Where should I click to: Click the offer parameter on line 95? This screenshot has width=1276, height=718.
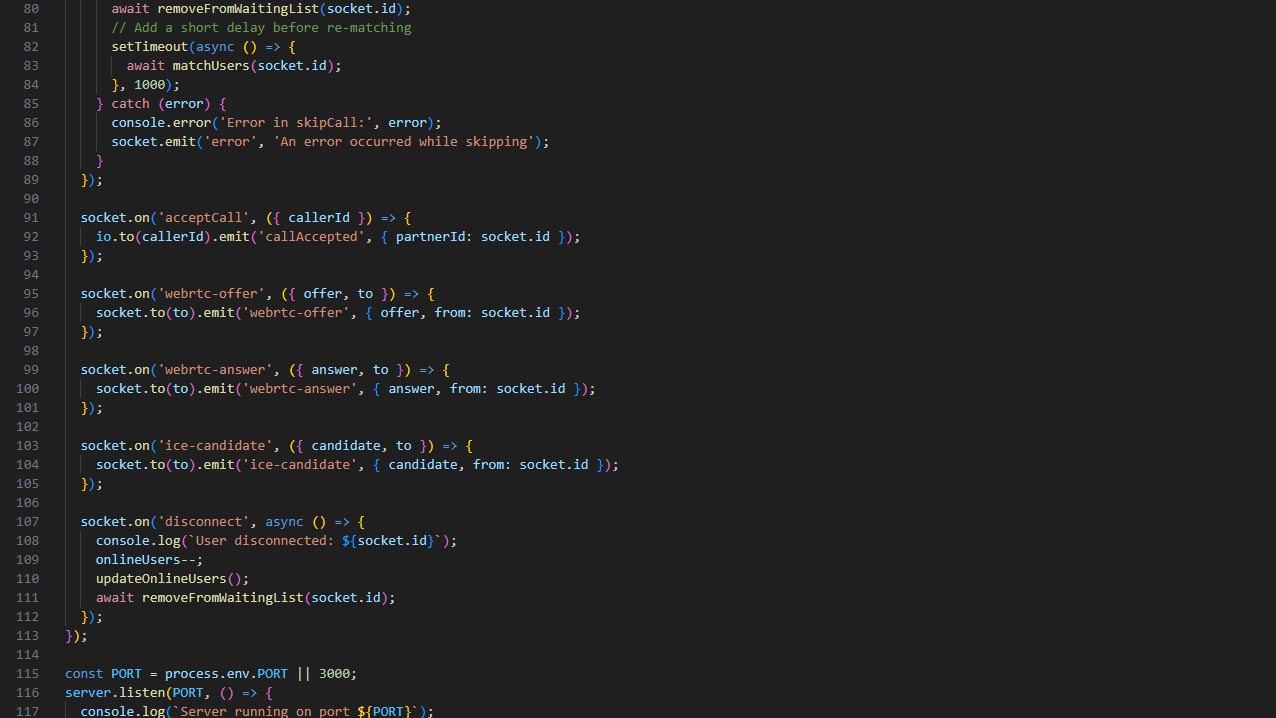click(323, 293)
